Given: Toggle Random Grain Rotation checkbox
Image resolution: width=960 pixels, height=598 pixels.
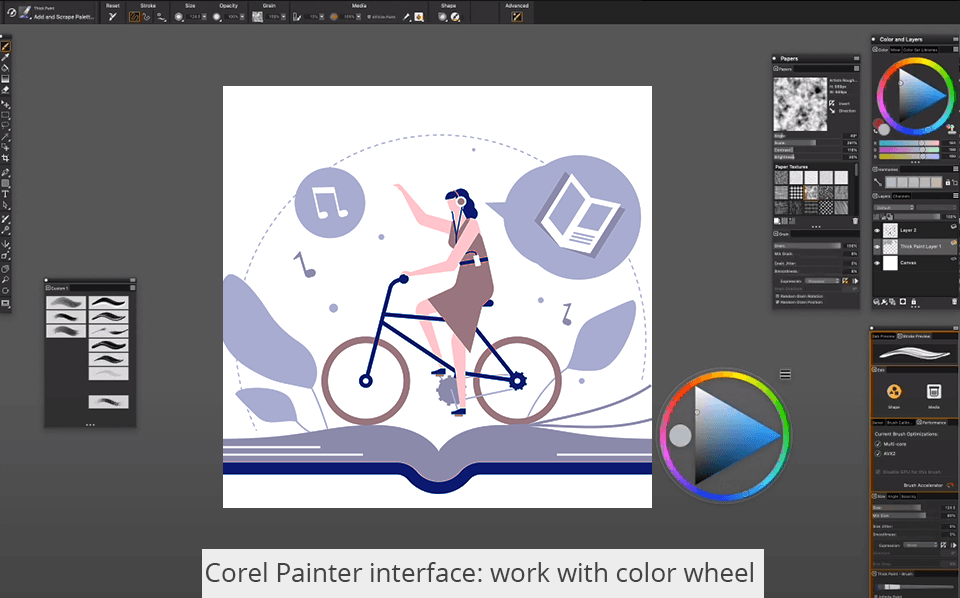Looking at the screenshot, I should click(778, 296).
